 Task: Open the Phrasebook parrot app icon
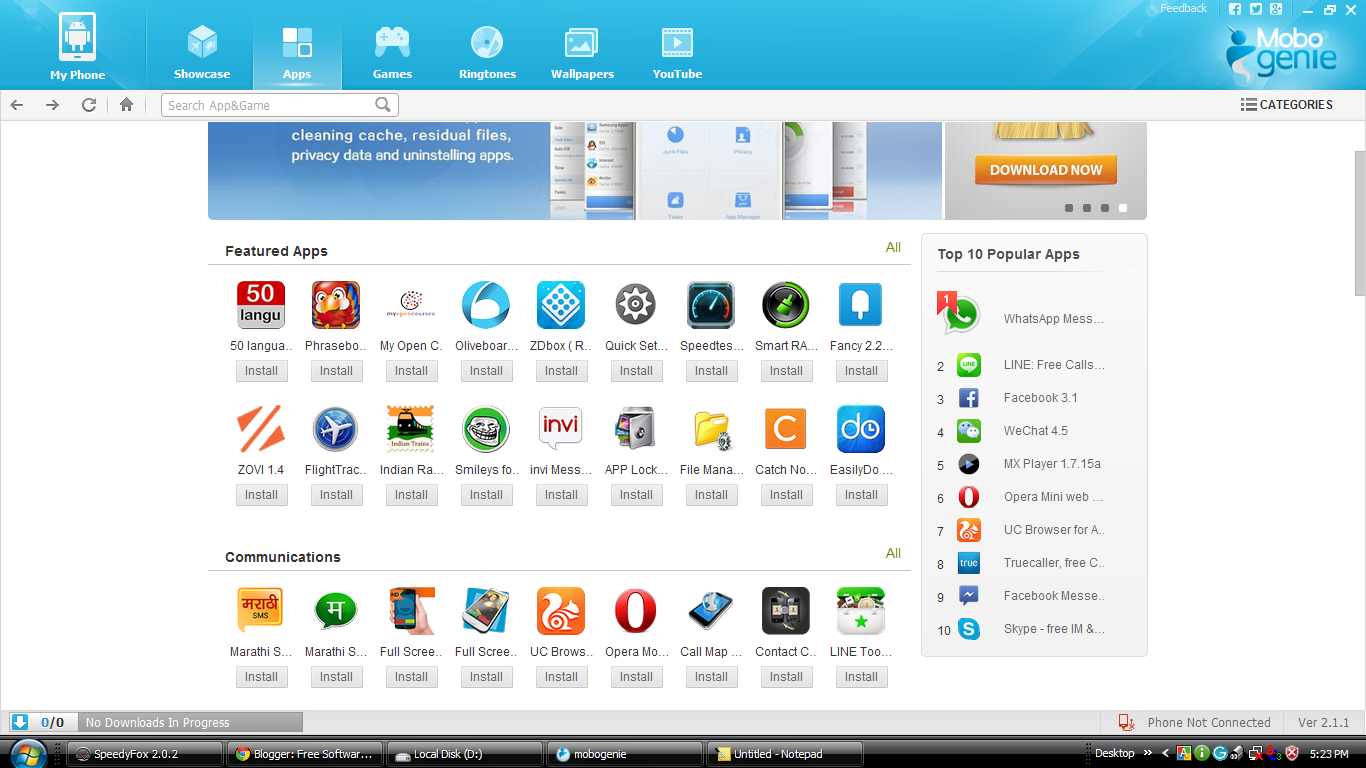click(336, 305)
